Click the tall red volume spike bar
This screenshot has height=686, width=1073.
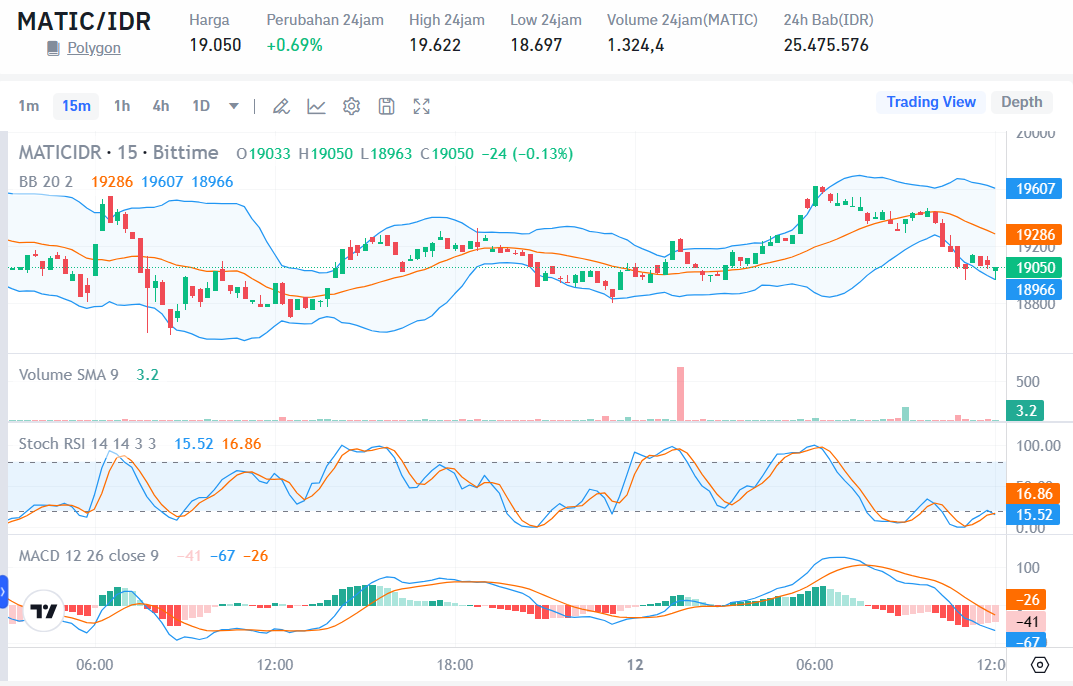680,394
